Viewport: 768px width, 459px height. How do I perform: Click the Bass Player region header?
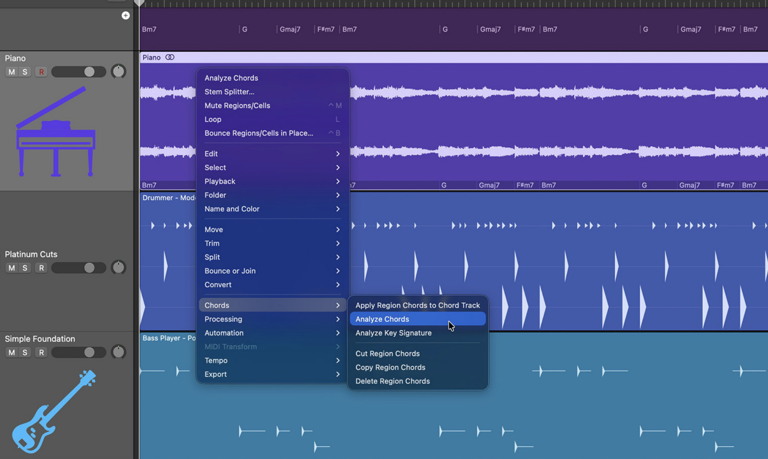[x=168, y=338]
